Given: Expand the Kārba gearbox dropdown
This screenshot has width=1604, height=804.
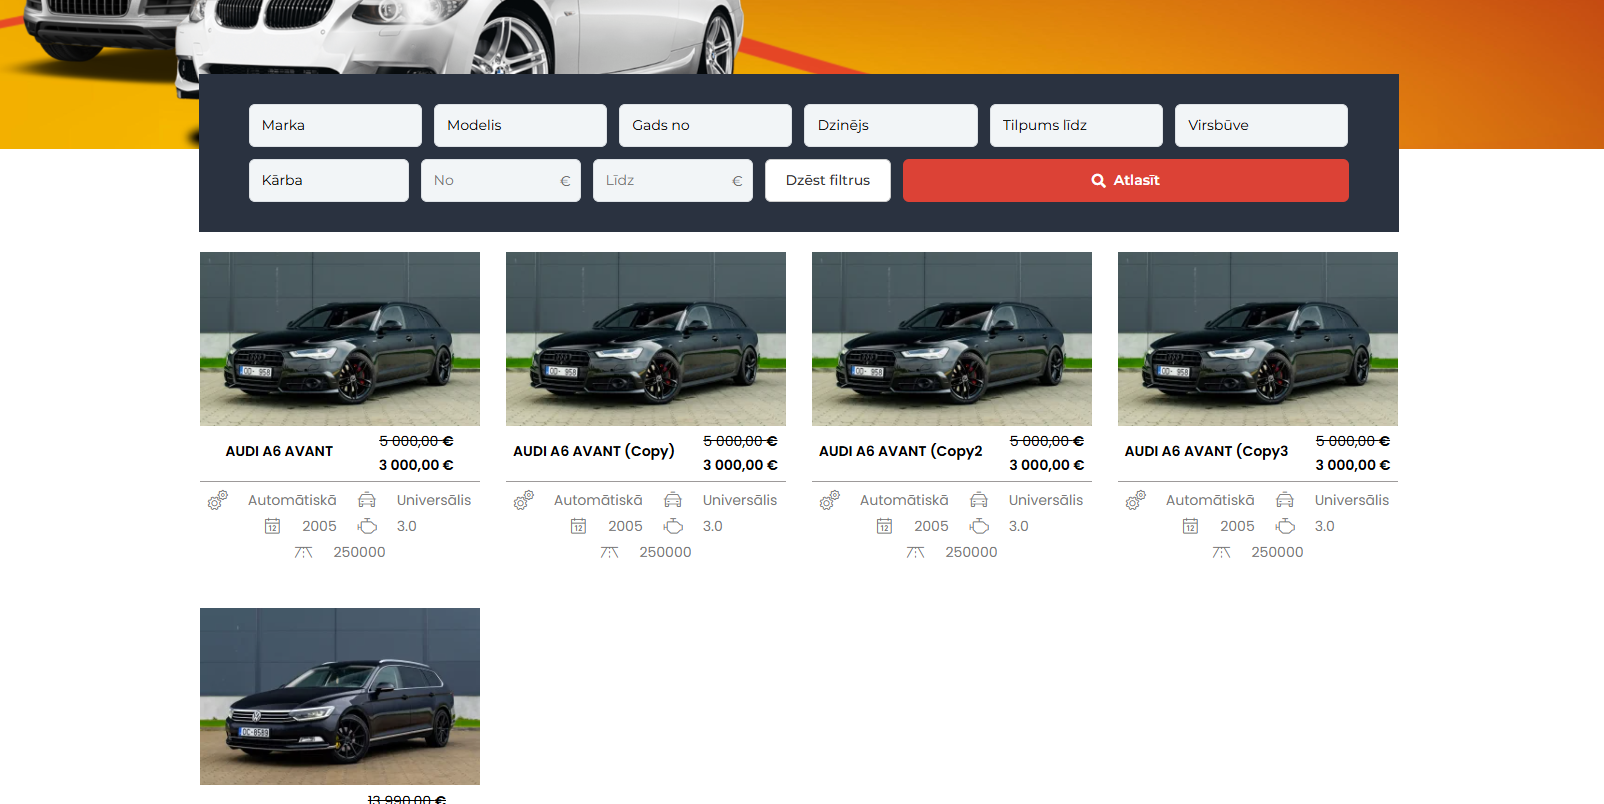Looking at the screenshot, I should (x=328, y=181).
